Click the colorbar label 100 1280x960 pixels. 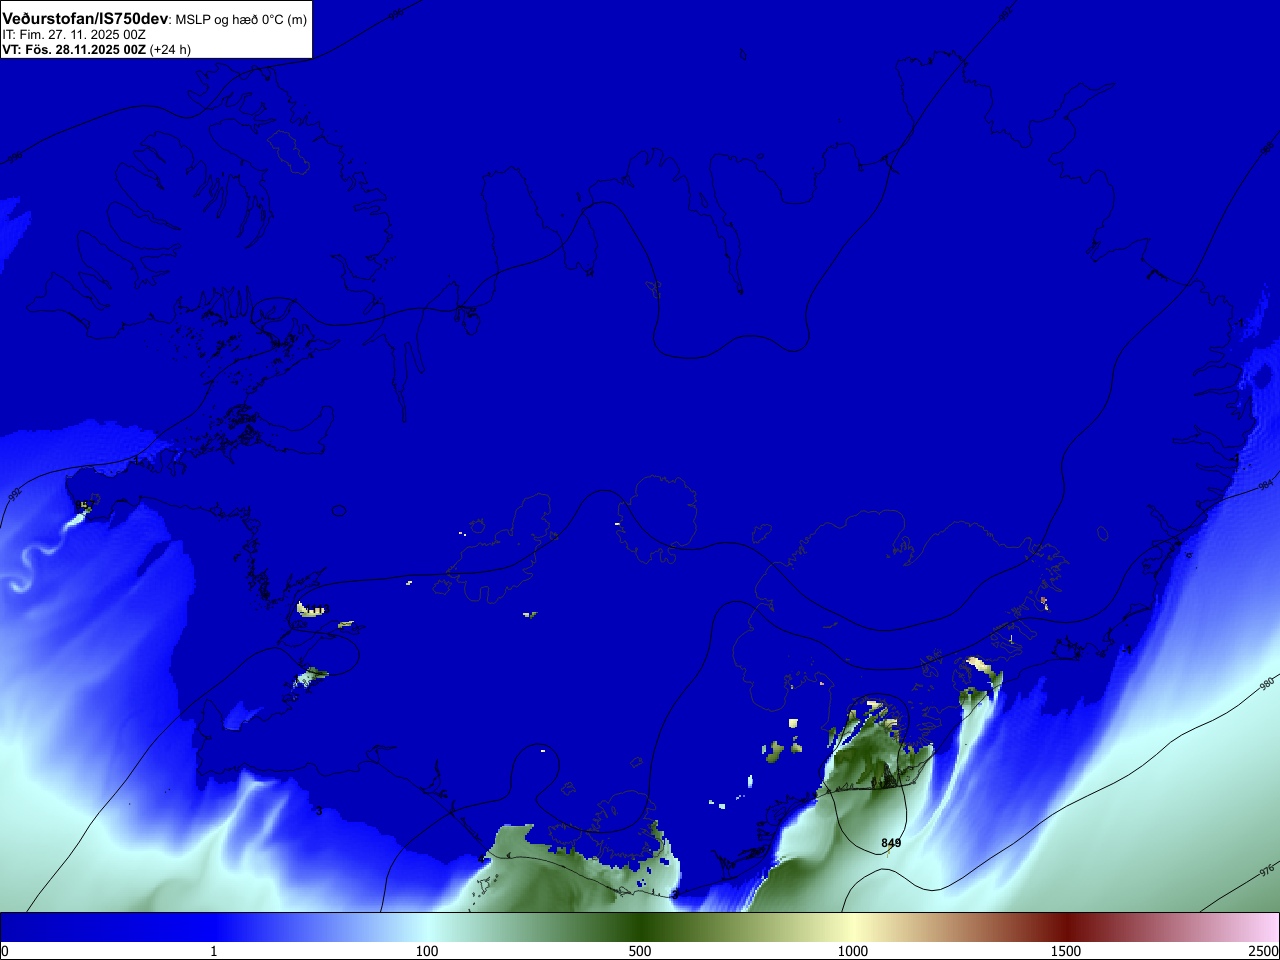click(x=427, y=951)
